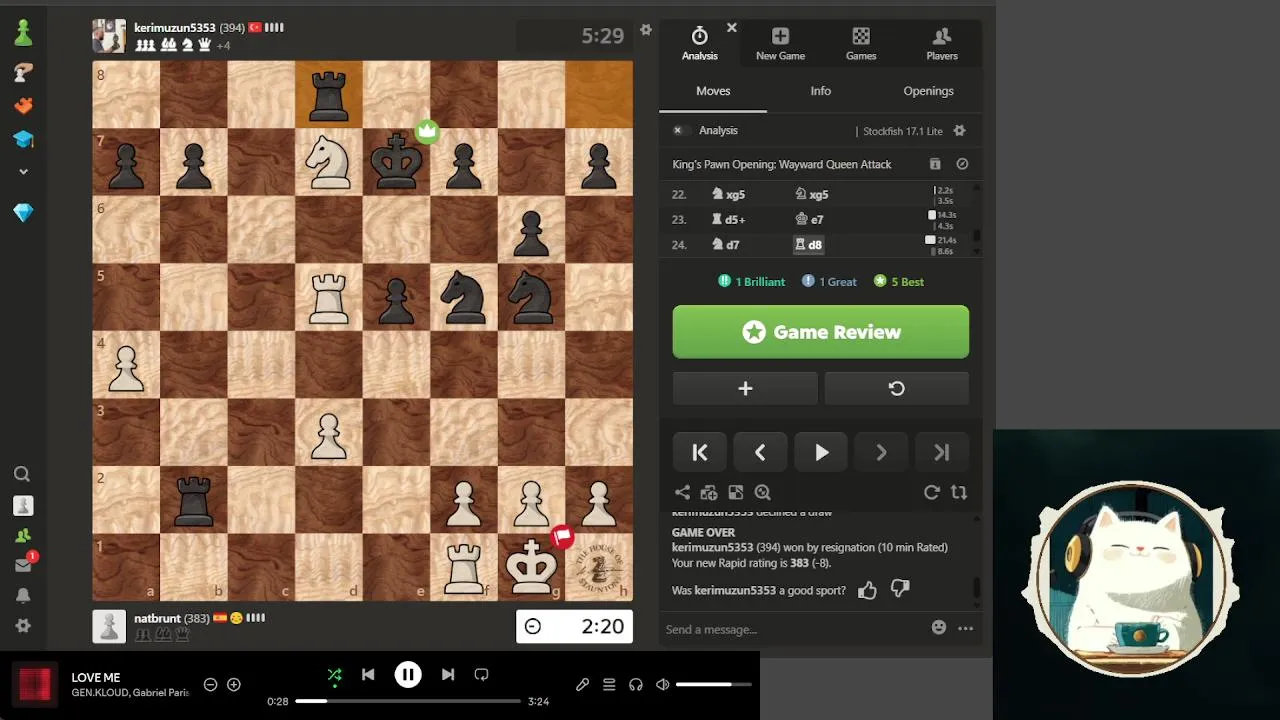1280x720 pixels.
Task: Click the Chess.com pawn logo in the sidebar
Action: 23,32
